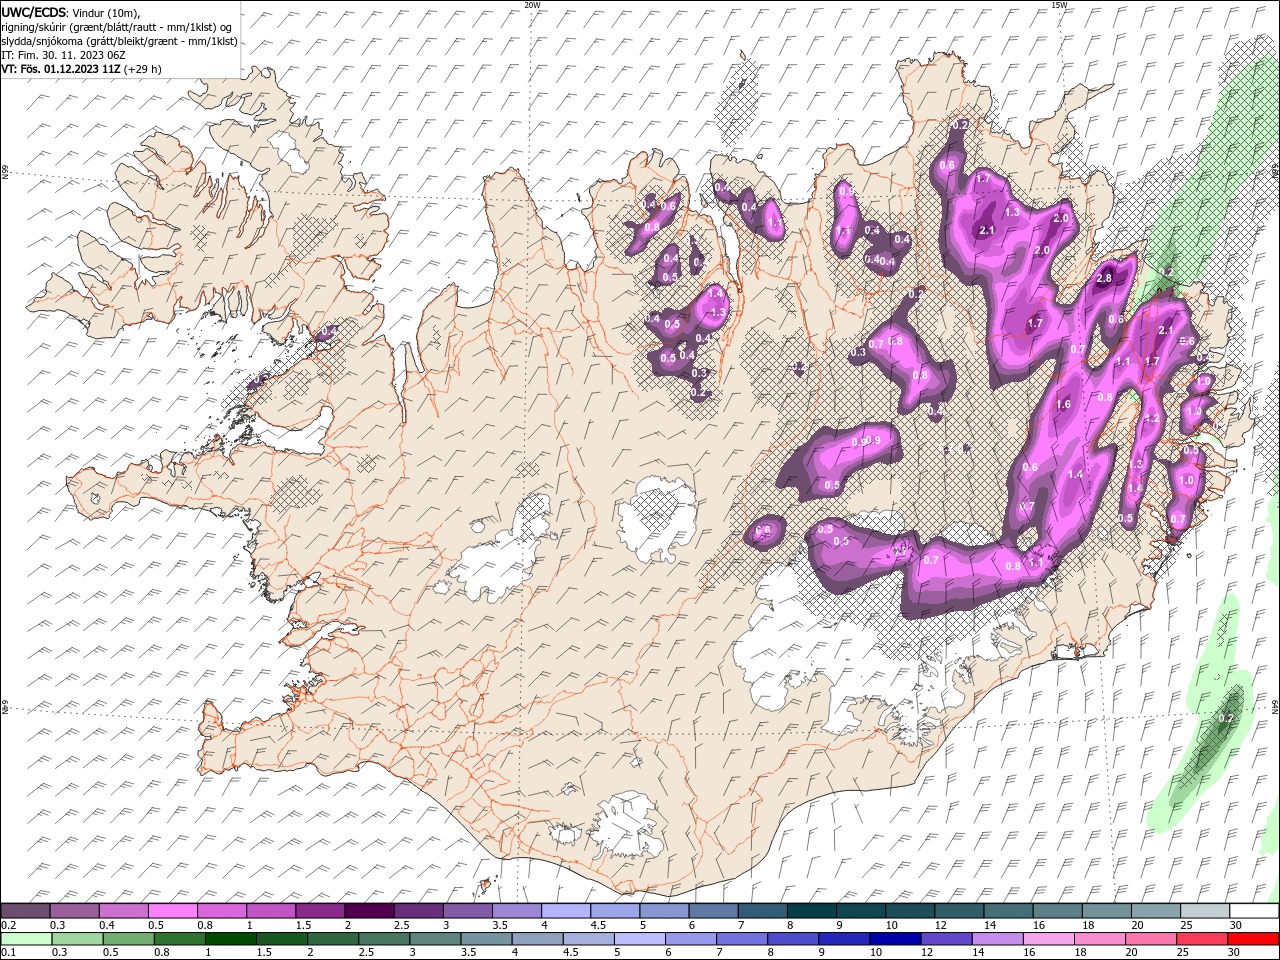Select the dark teal 8–9 snow legend swatch
Image resolution: width=1280 pixels, height=960 pixels.
click(810, 911)
